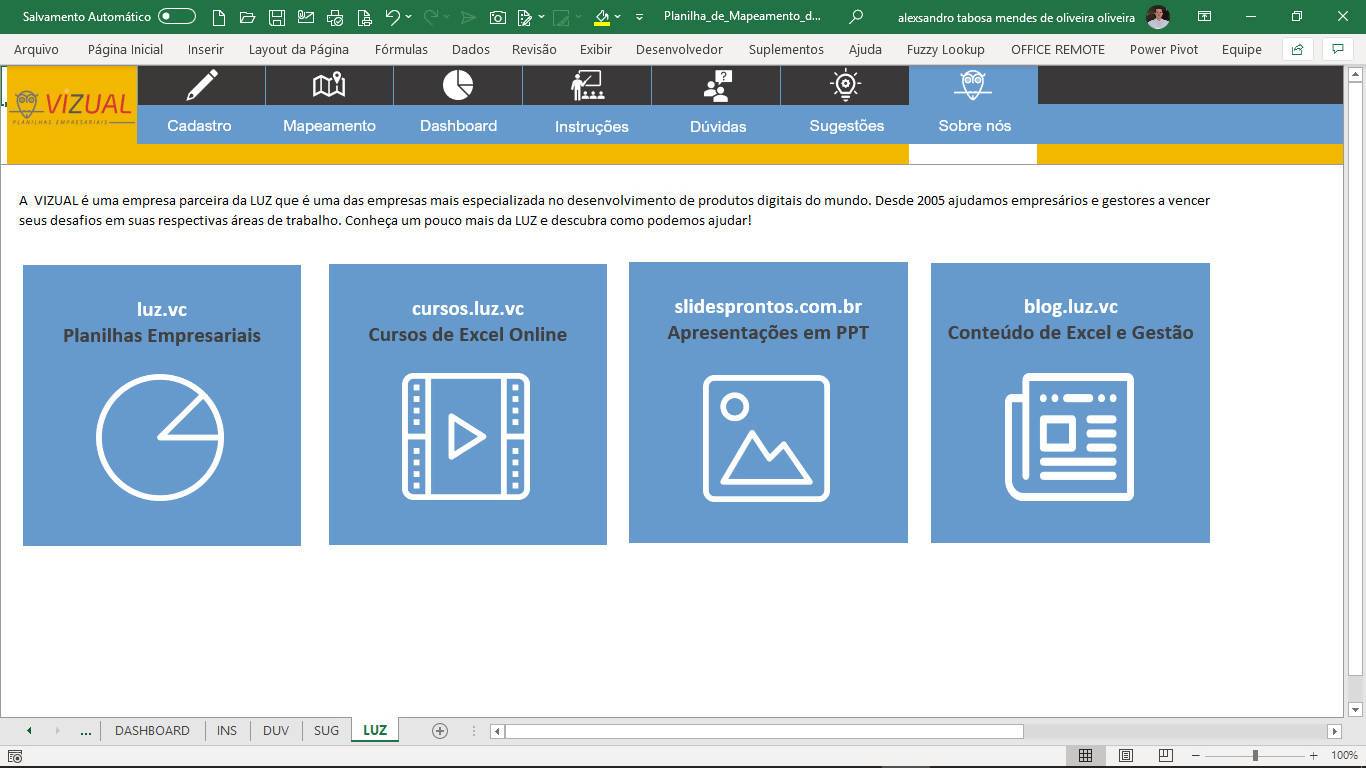Open the Arquivo menu
The width and height of the screenshot is (1366, 768).
[36, 49]
